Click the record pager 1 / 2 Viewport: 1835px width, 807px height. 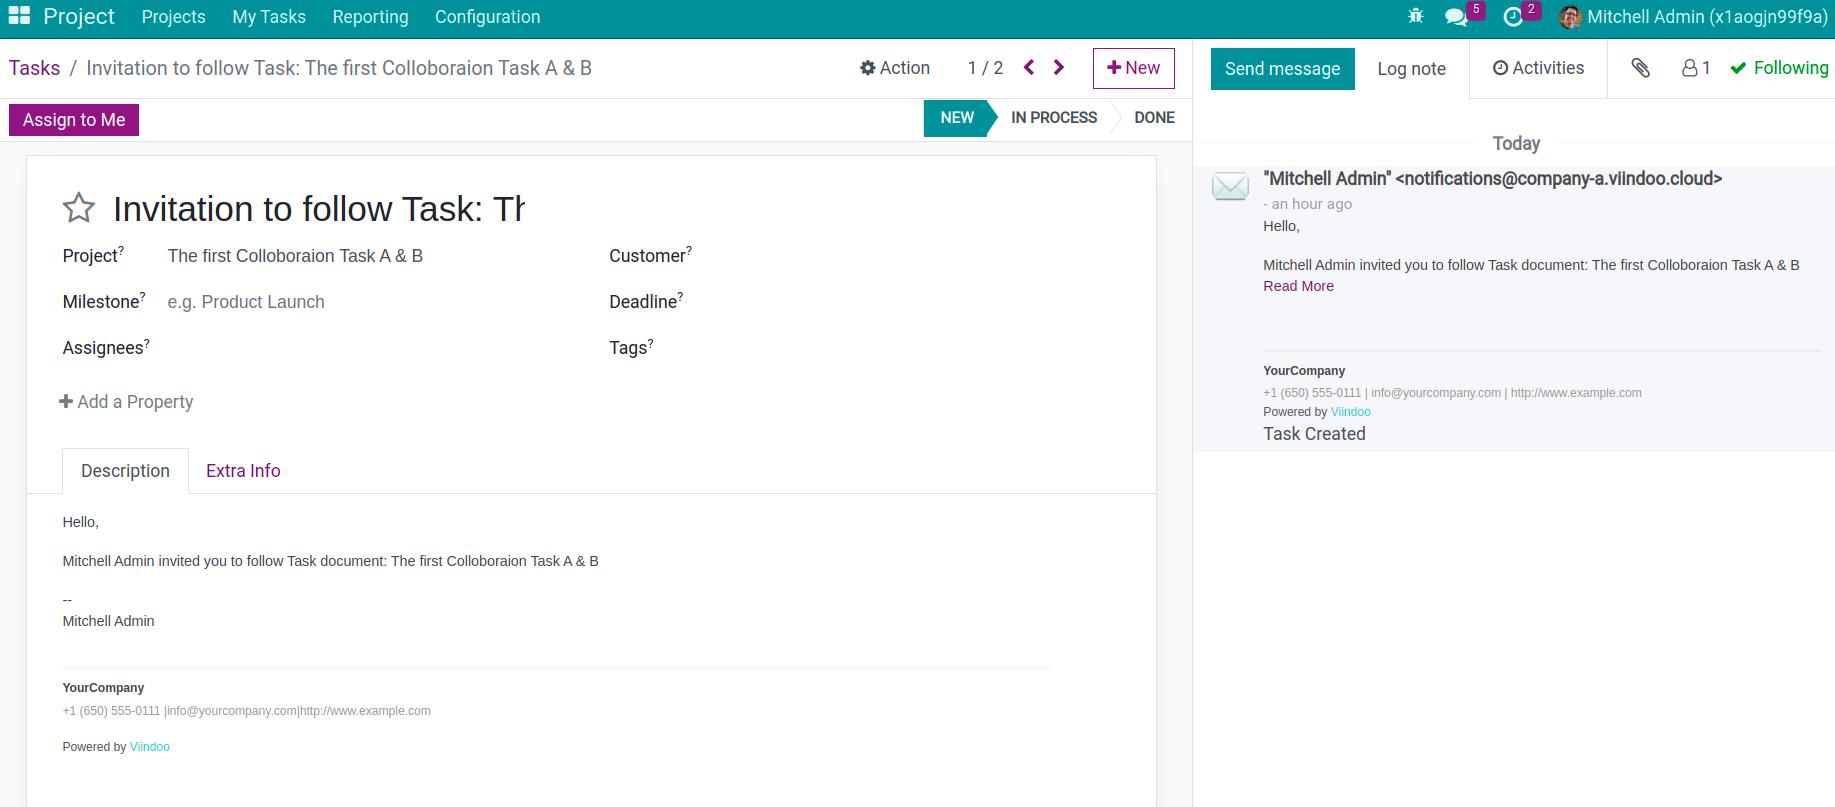985,68
